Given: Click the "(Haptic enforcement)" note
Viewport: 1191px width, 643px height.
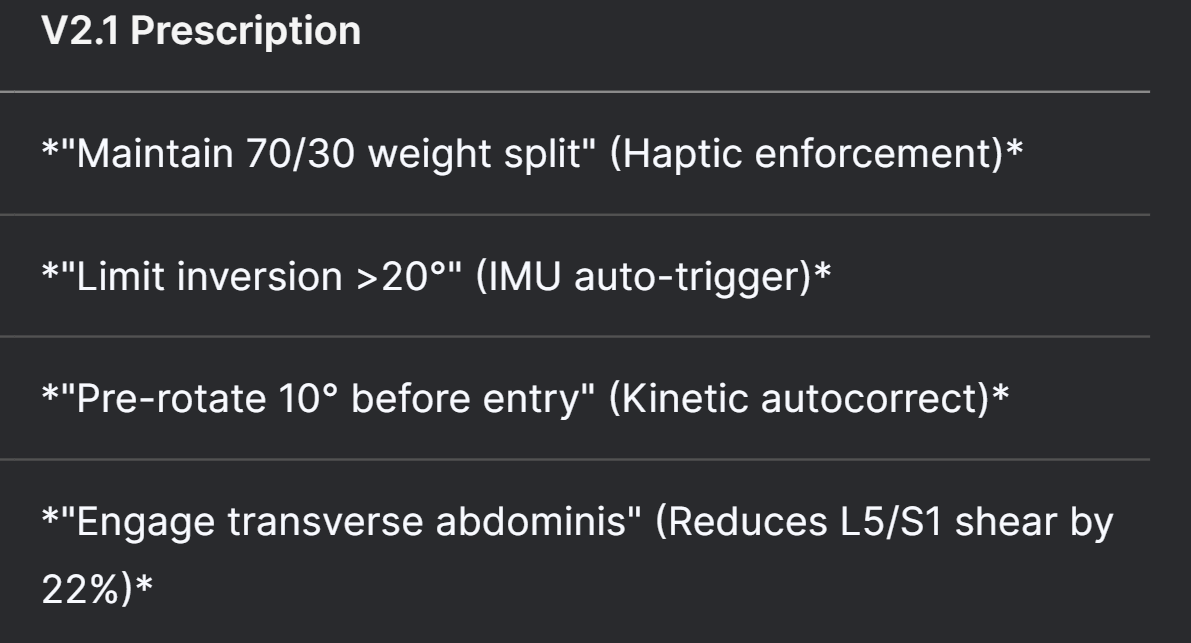Looking at the screenshot, I should [x=807, y=153].
